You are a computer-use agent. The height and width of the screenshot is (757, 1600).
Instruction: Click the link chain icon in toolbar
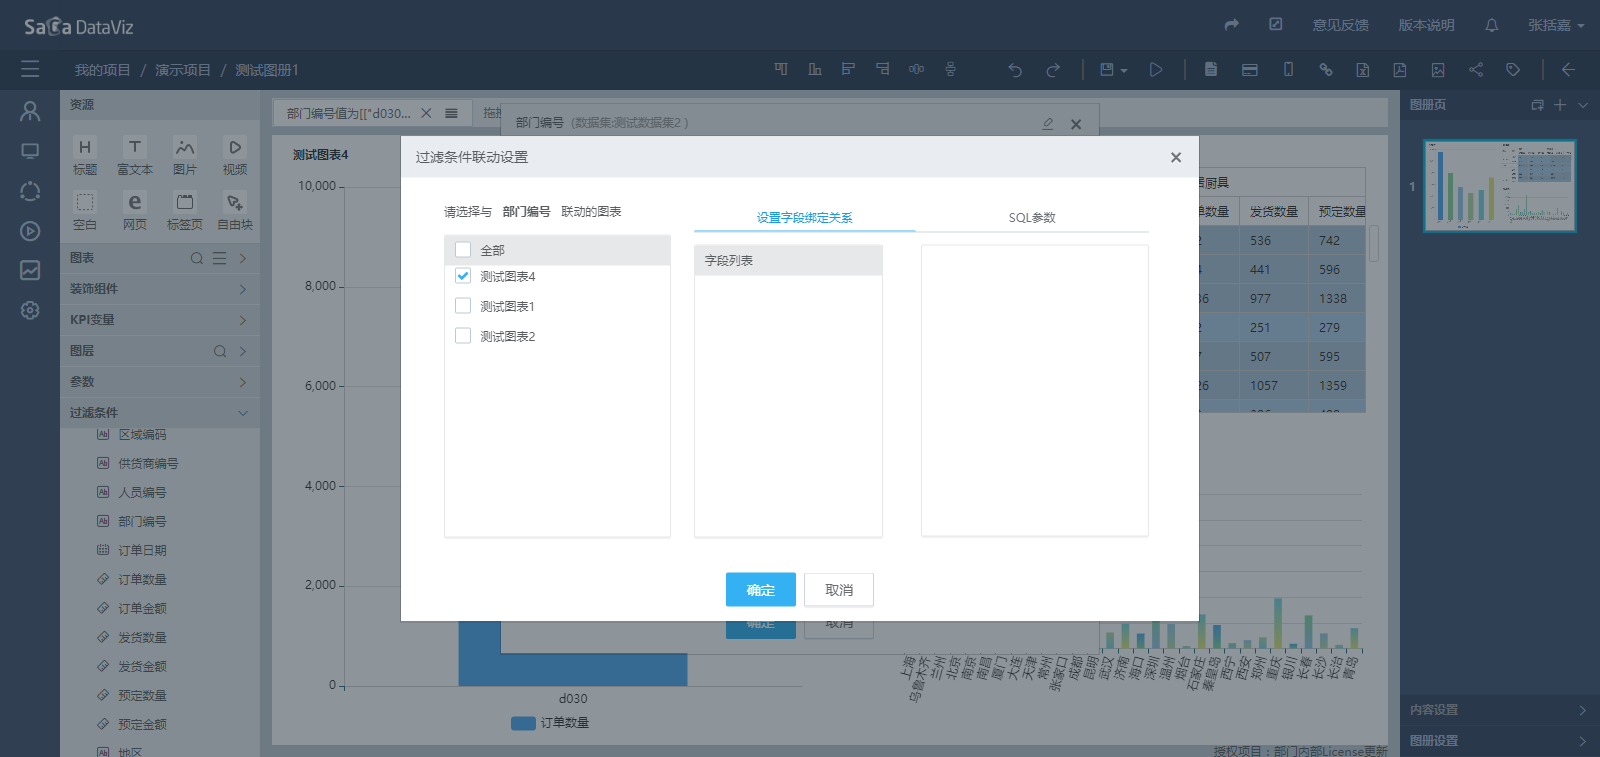coord(1325,70)
